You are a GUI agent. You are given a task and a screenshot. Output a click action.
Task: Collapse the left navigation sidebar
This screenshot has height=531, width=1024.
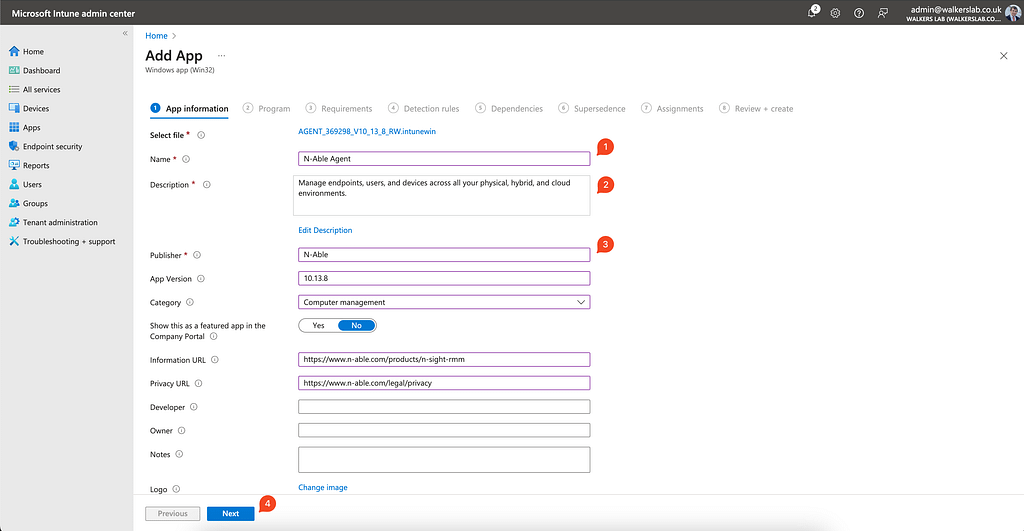[x=125, y=33]
